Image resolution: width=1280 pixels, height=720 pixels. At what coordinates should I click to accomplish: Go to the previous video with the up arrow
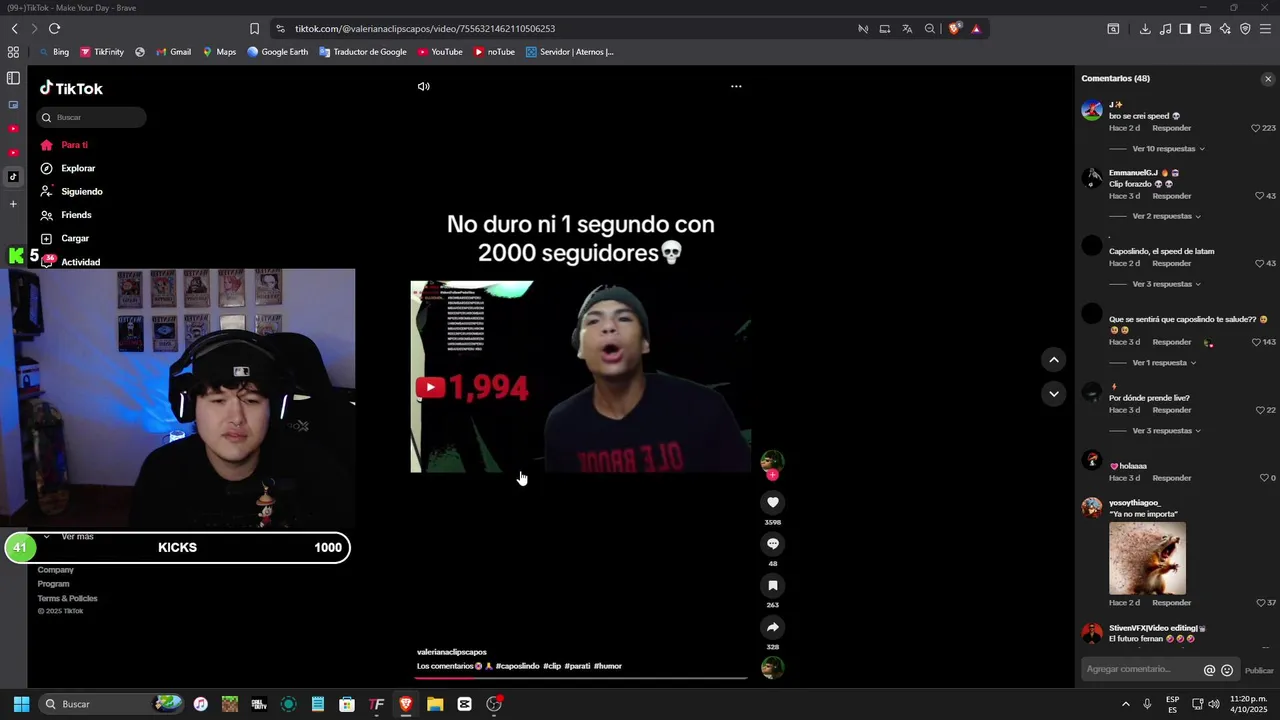click(1053, 360)
